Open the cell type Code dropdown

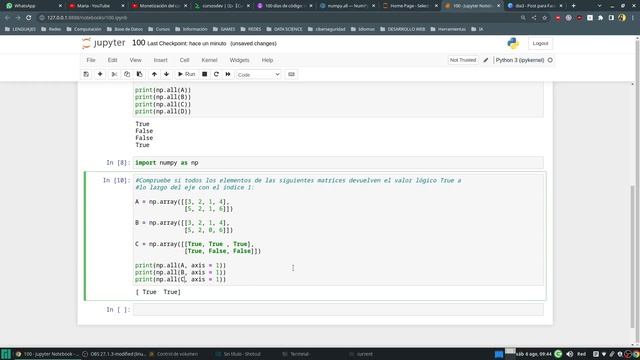pyautogui.click(x=258, y=75)
